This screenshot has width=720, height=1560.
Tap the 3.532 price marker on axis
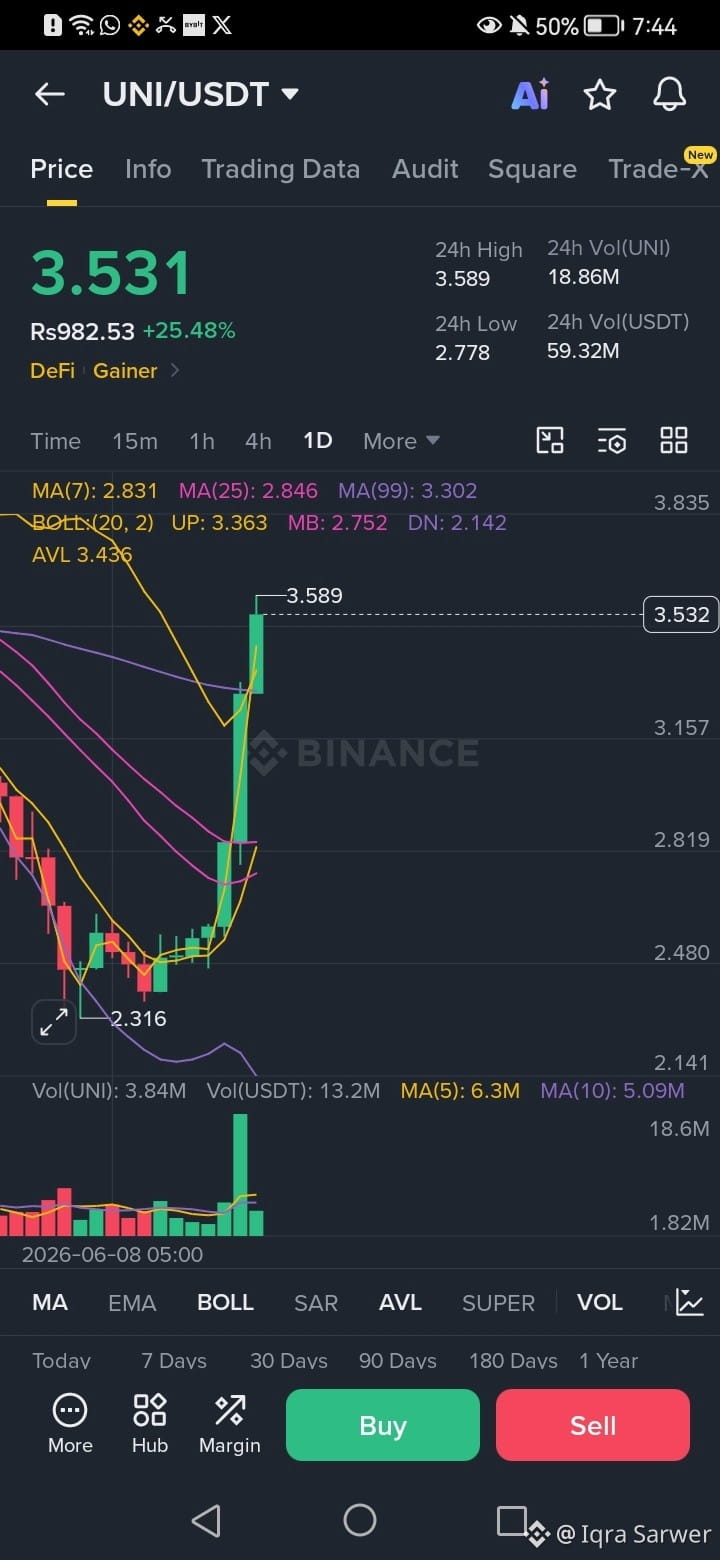(x=682, y=614)
